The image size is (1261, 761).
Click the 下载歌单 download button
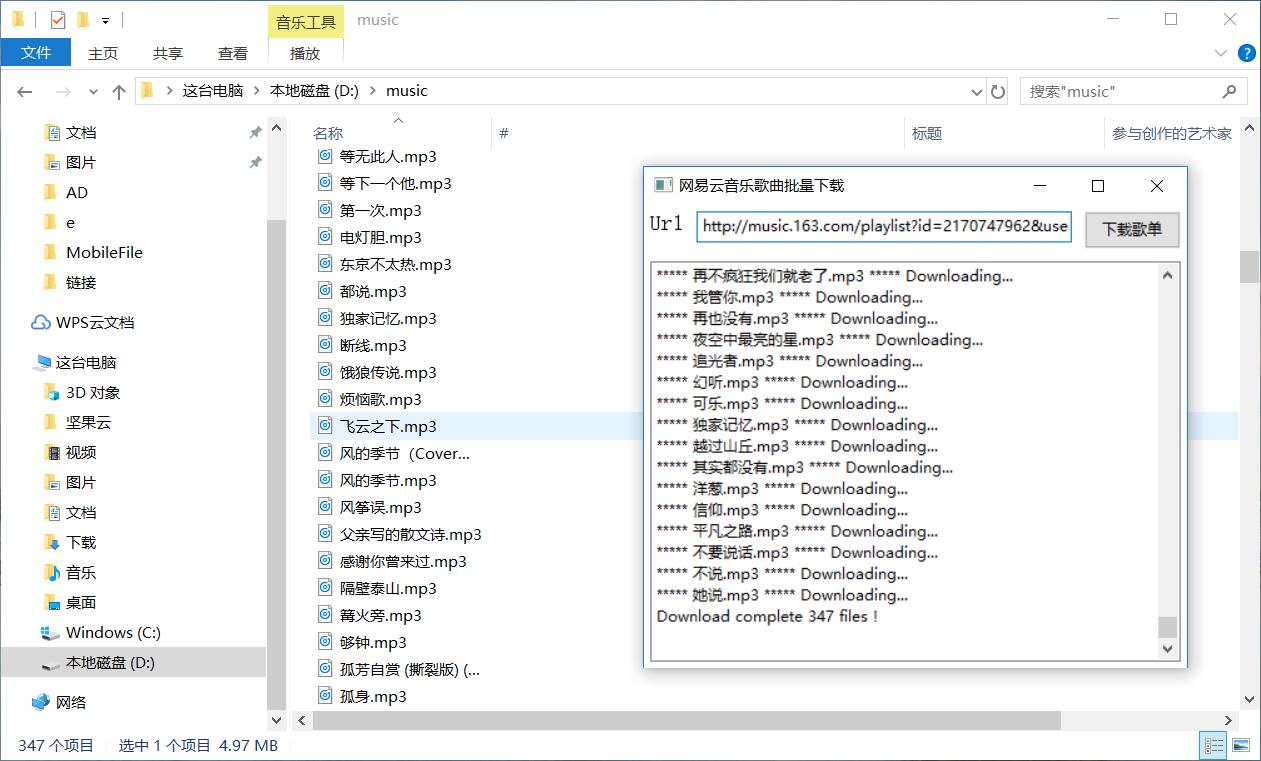click(1131, 229)
